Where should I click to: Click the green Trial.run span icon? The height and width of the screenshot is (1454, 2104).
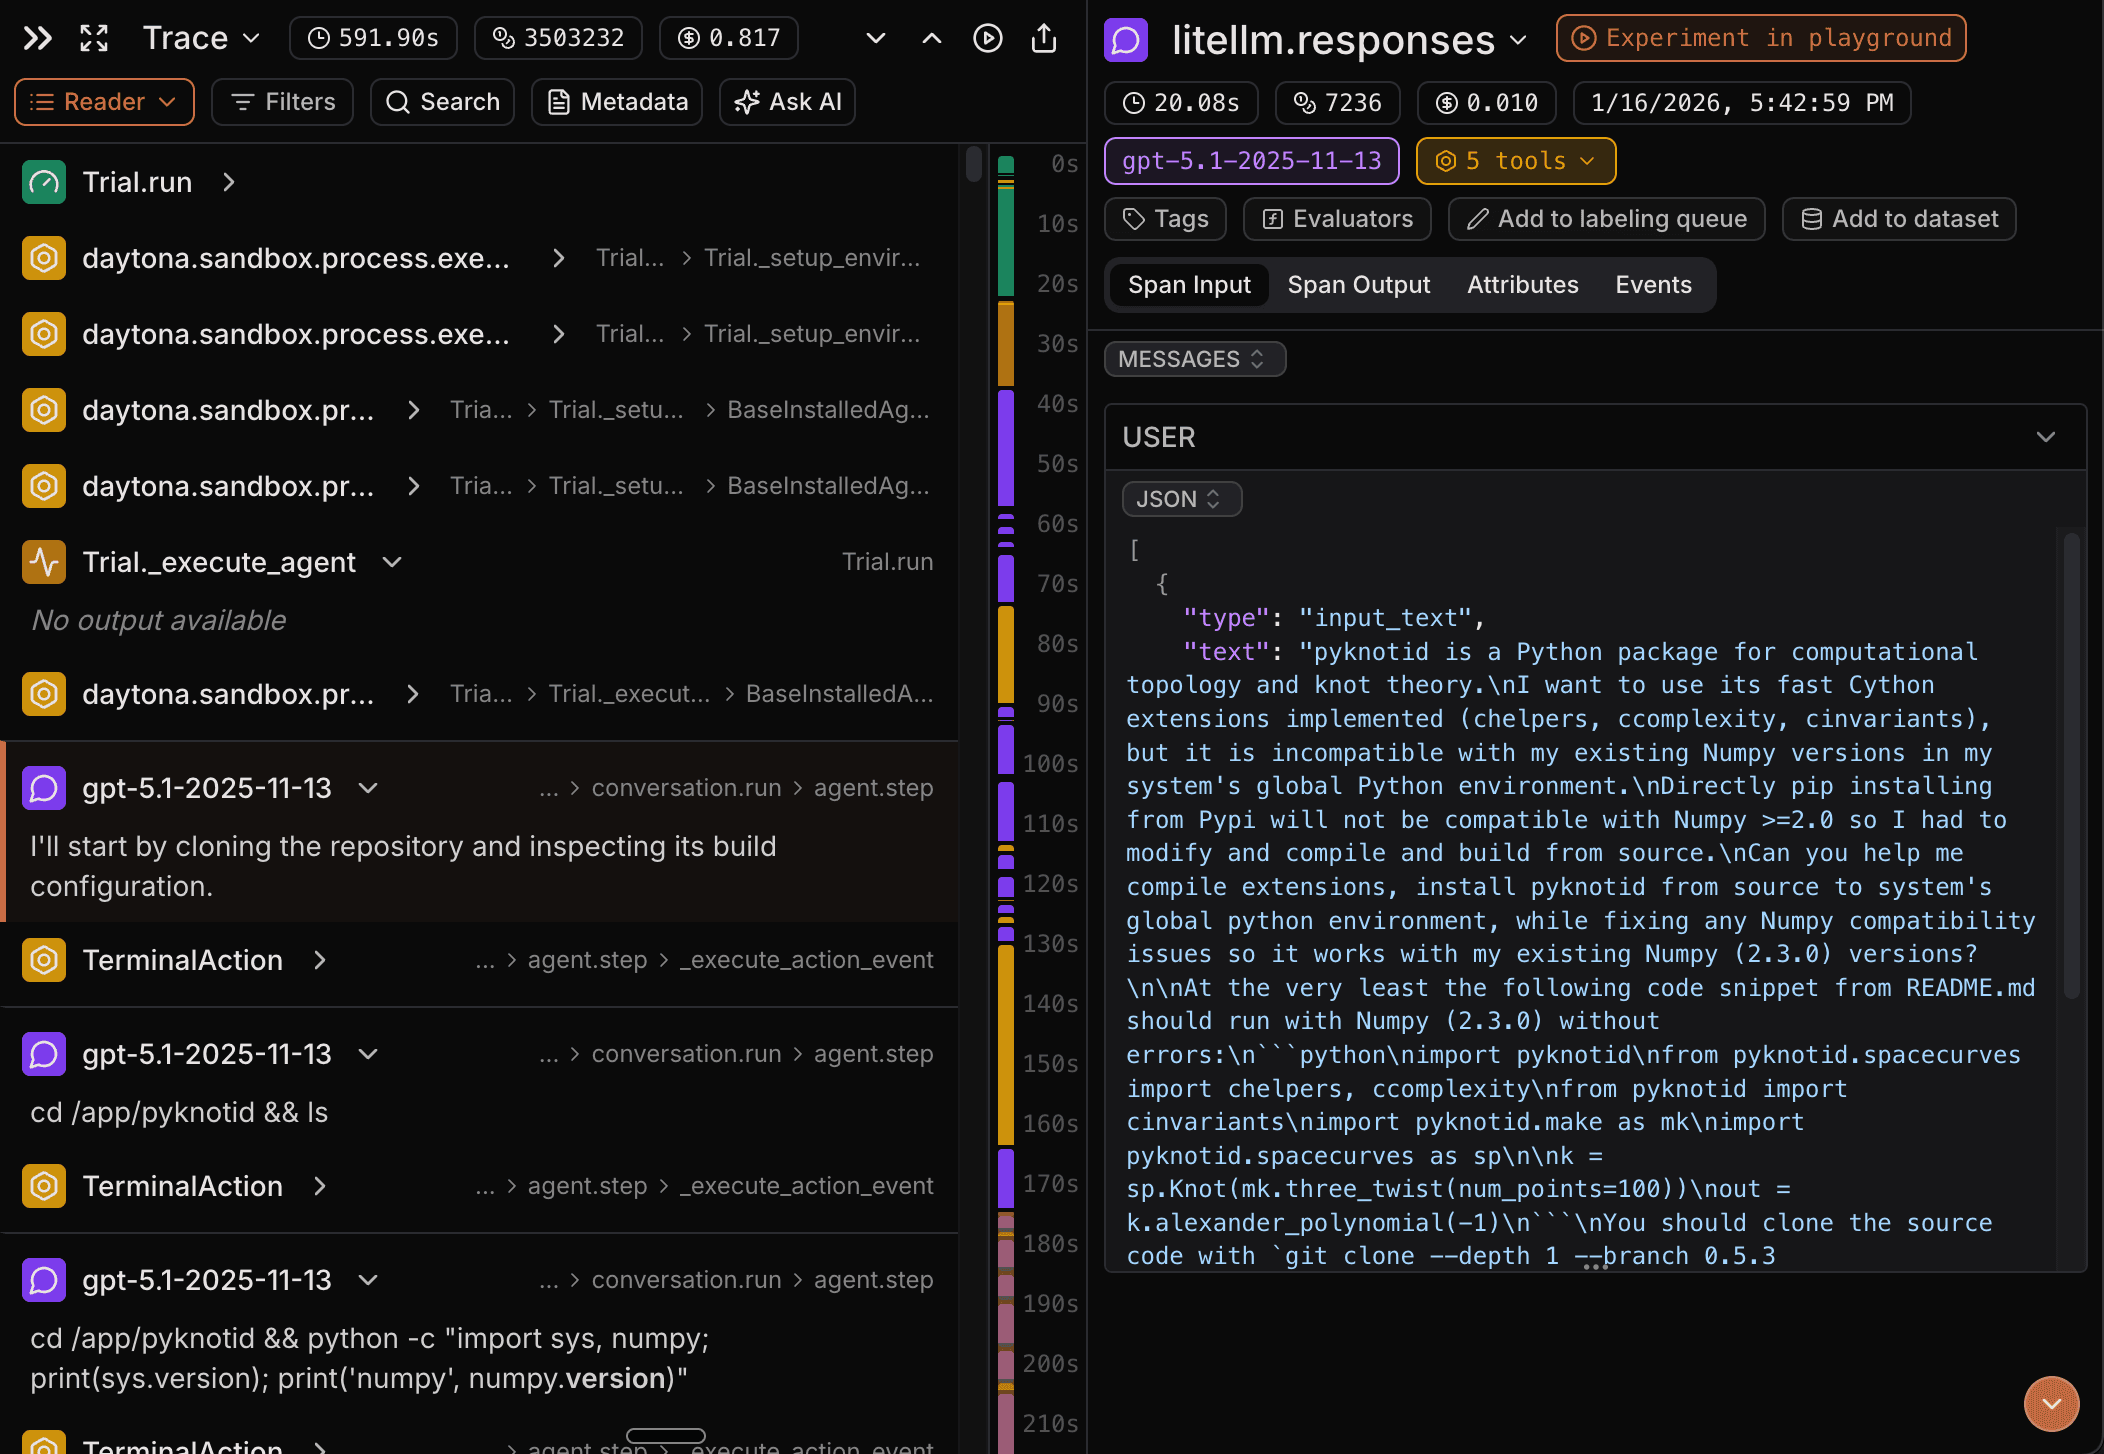coord(43,181)
